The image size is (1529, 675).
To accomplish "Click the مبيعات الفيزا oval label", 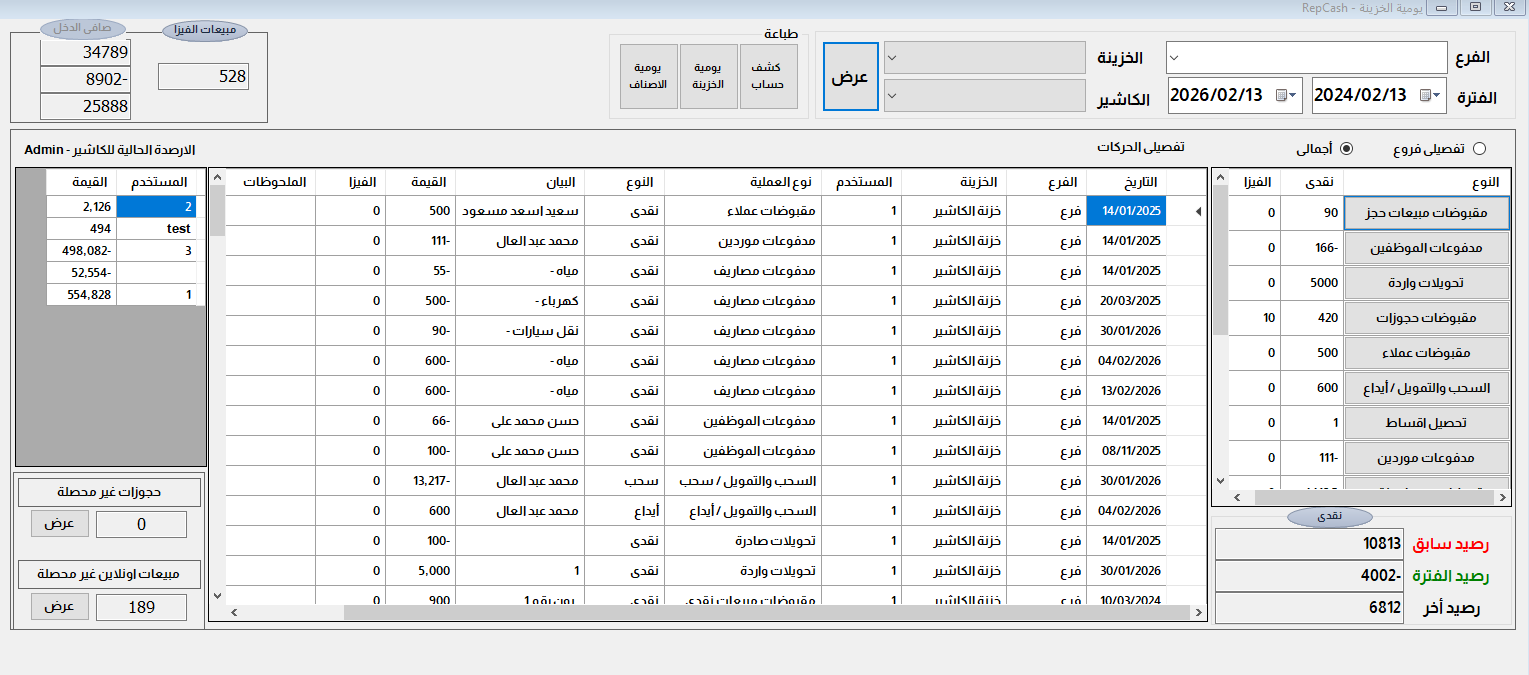I will [205, 31].
